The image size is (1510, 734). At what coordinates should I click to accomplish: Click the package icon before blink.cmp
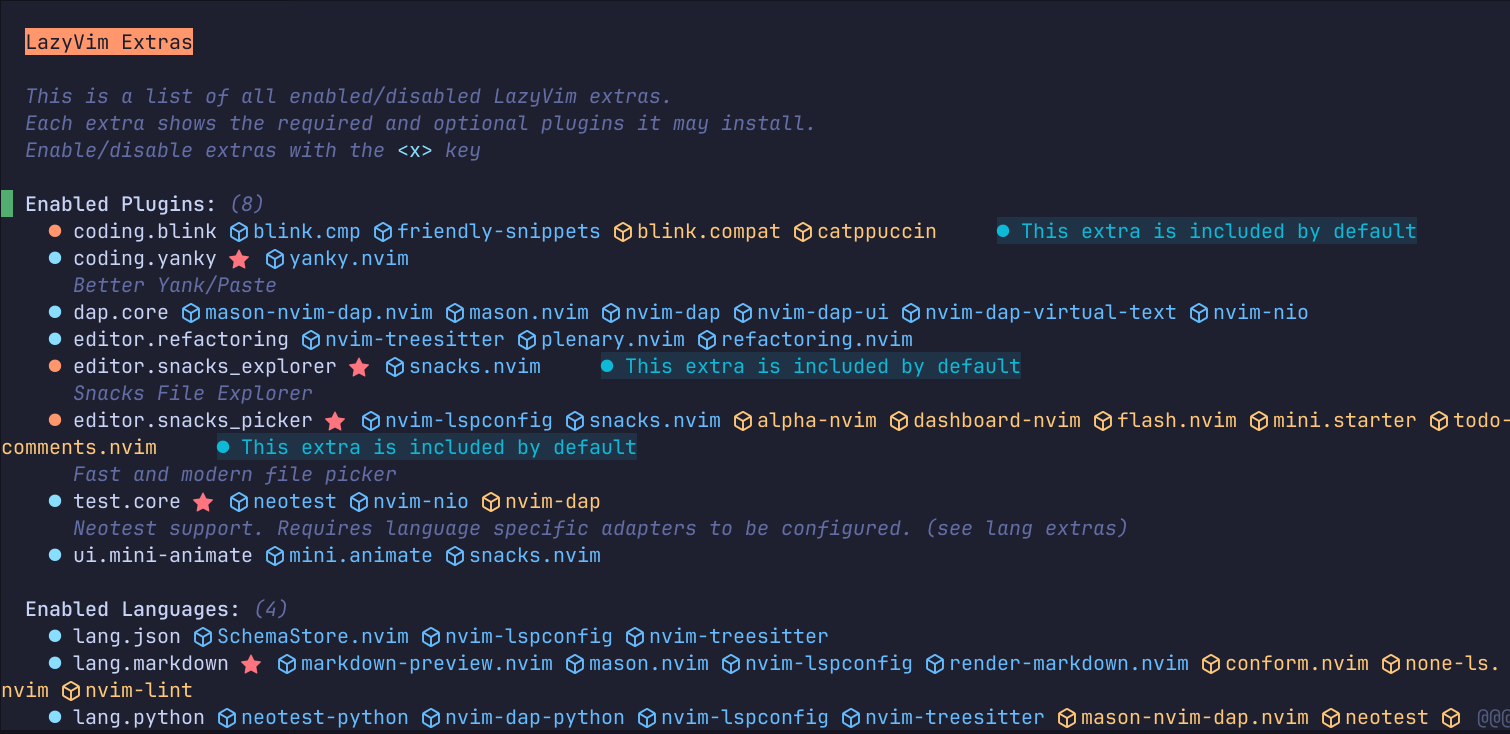pos(239,232)
